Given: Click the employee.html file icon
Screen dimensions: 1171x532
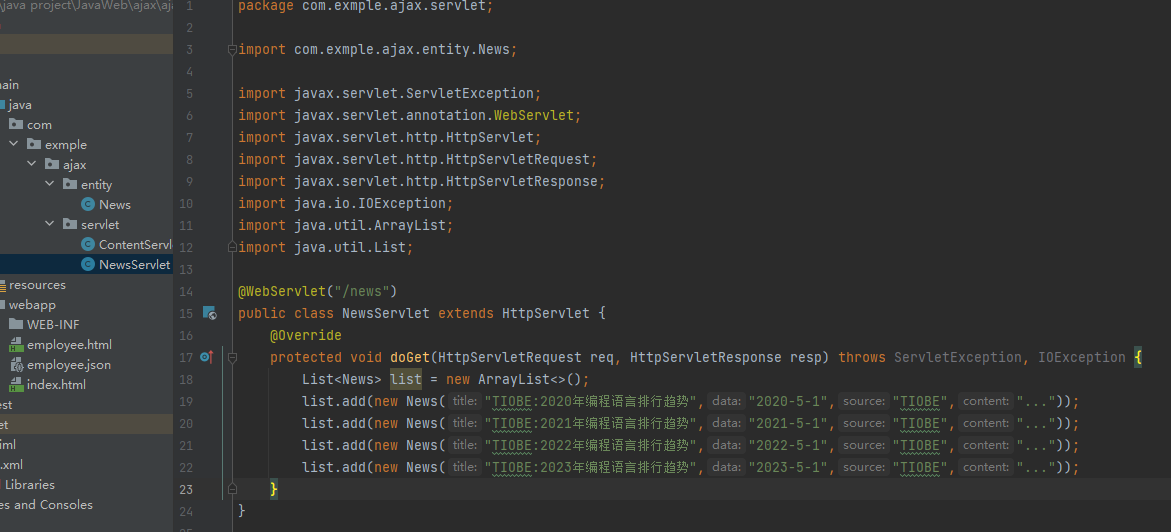Looking at the screenshot, I should pos(16,345).
